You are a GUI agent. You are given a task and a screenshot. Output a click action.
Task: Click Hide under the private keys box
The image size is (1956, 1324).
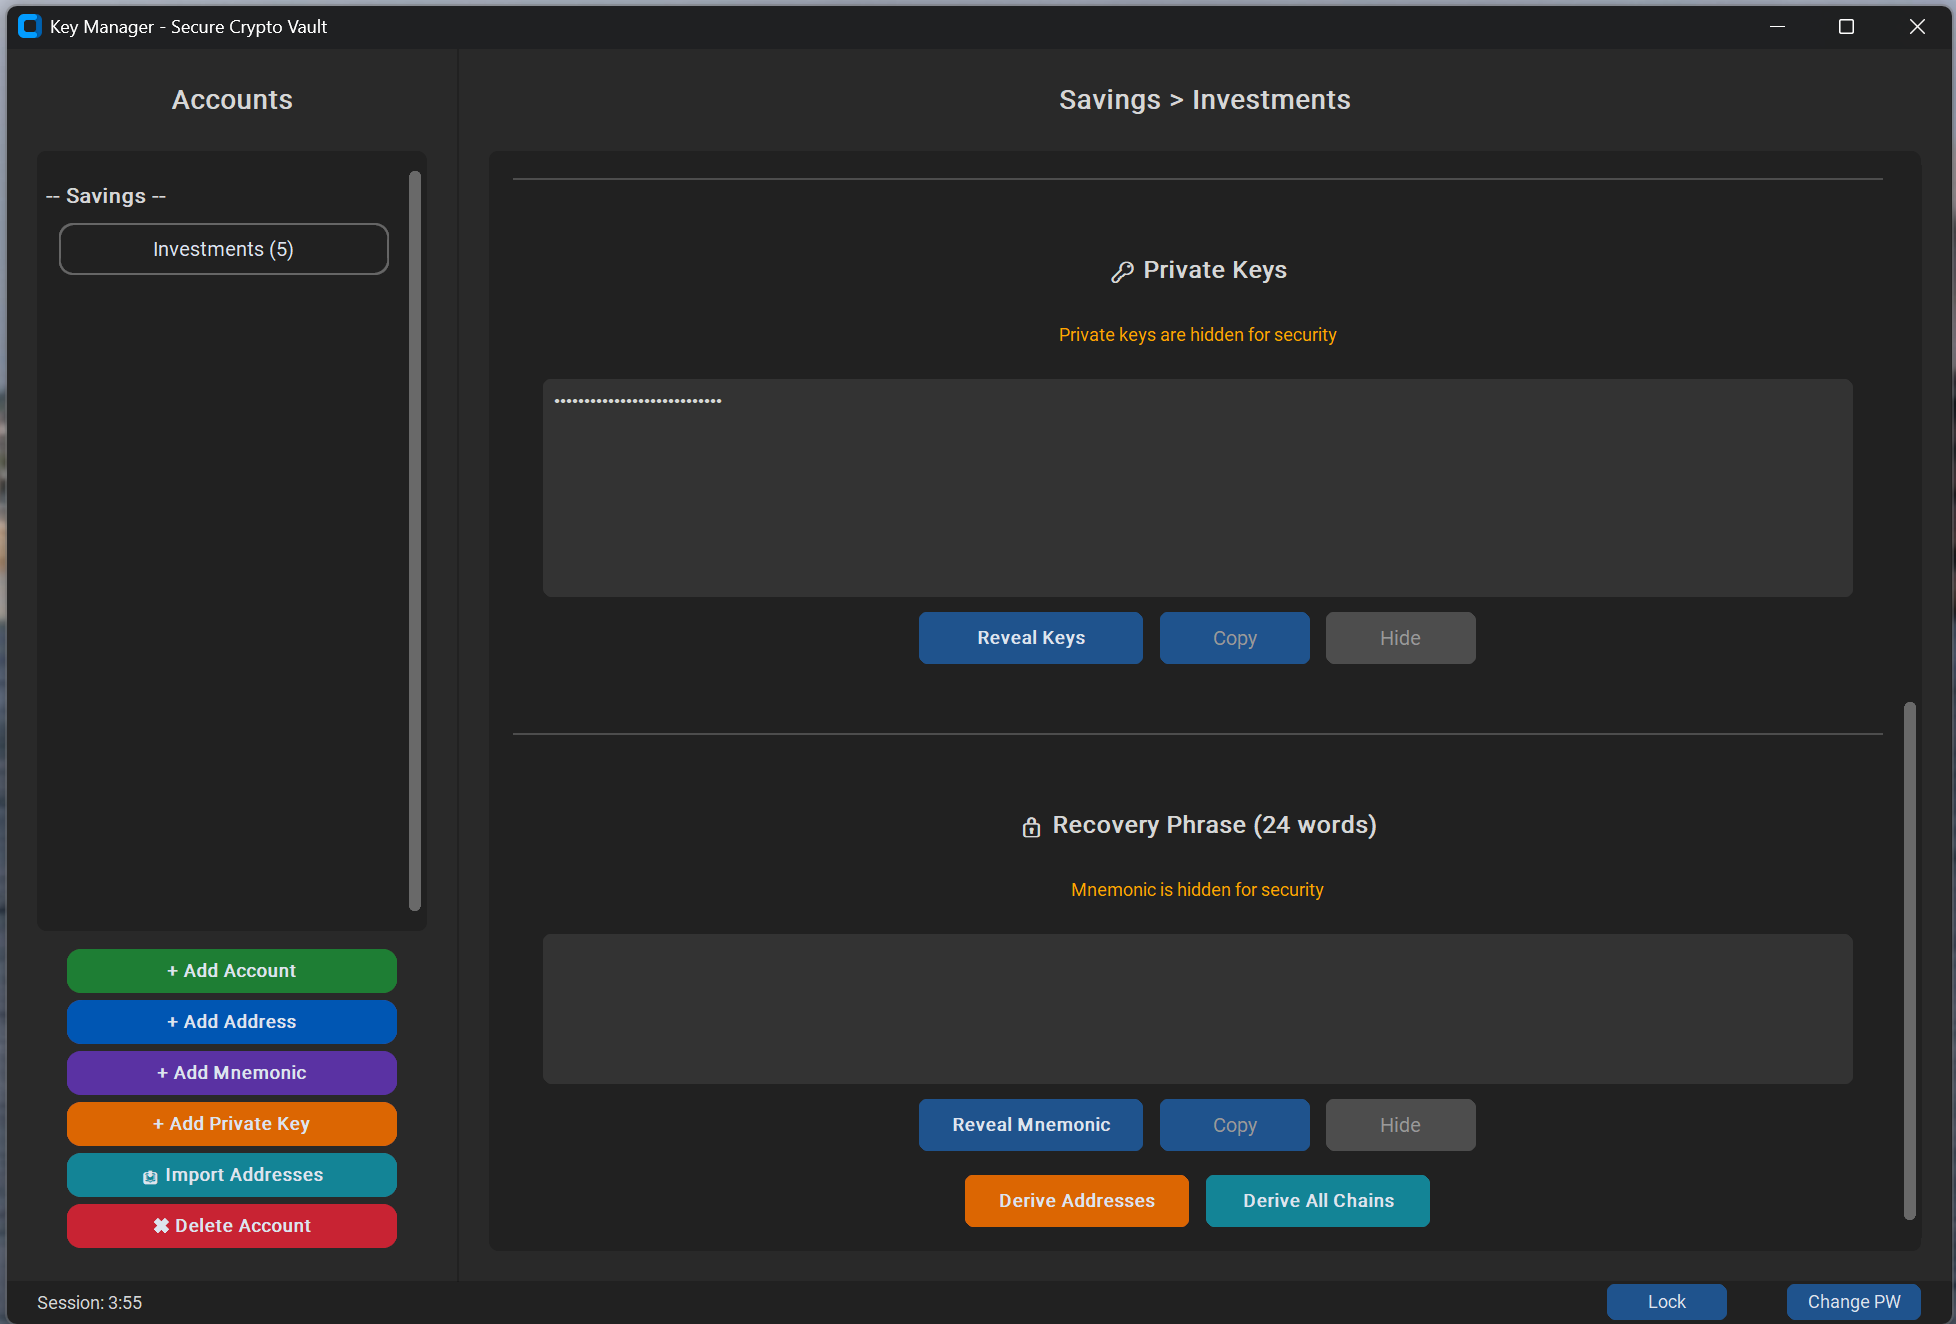click(x=1401, y=638)
